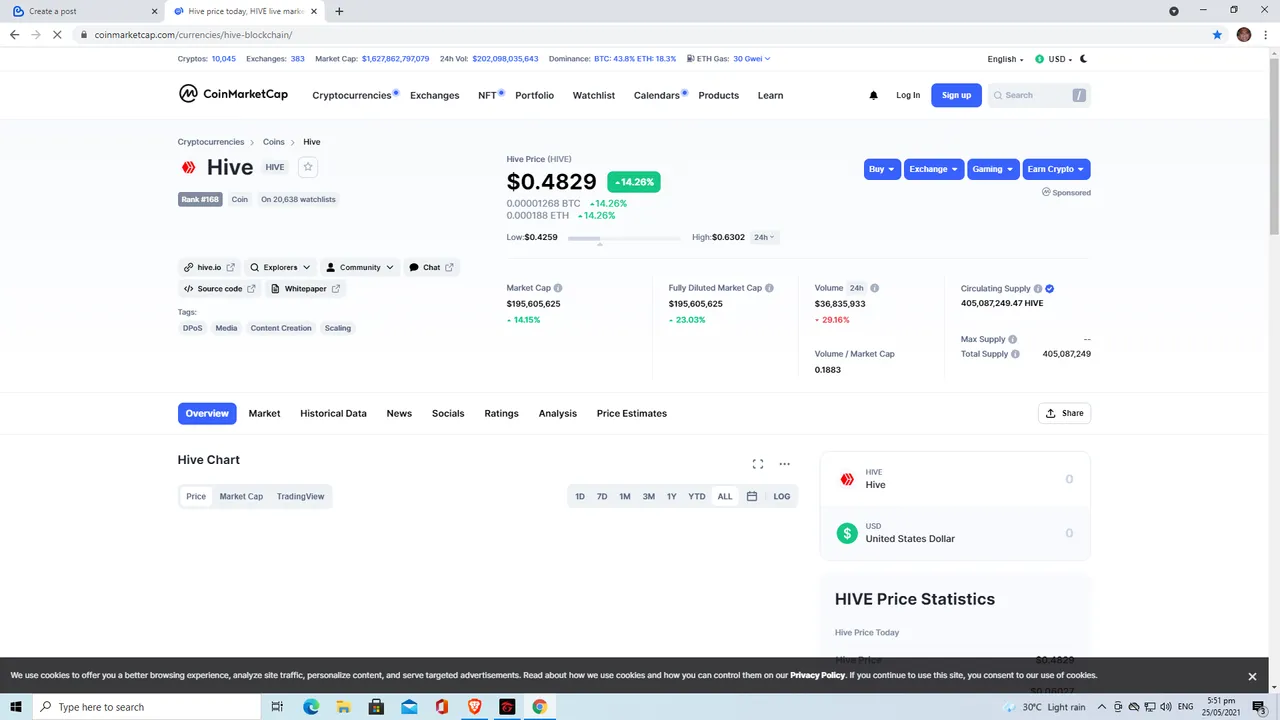Toggle the LOG chart scale
This screenshot has height=720, width=1280.
point(781,496)
